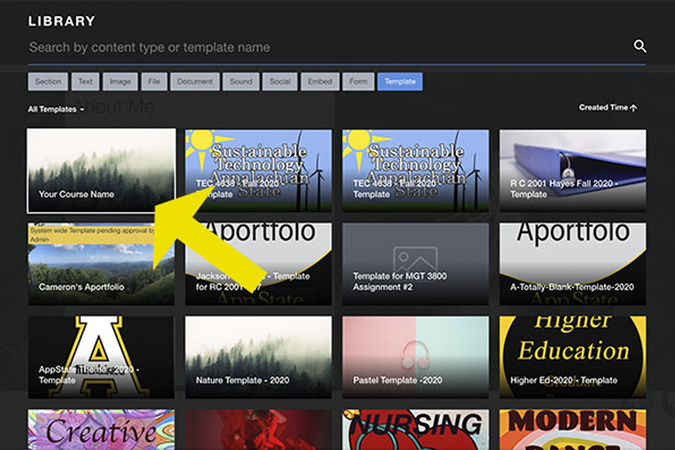Select the Template filter tab
The image size is (675, 450).
(400, 81)
